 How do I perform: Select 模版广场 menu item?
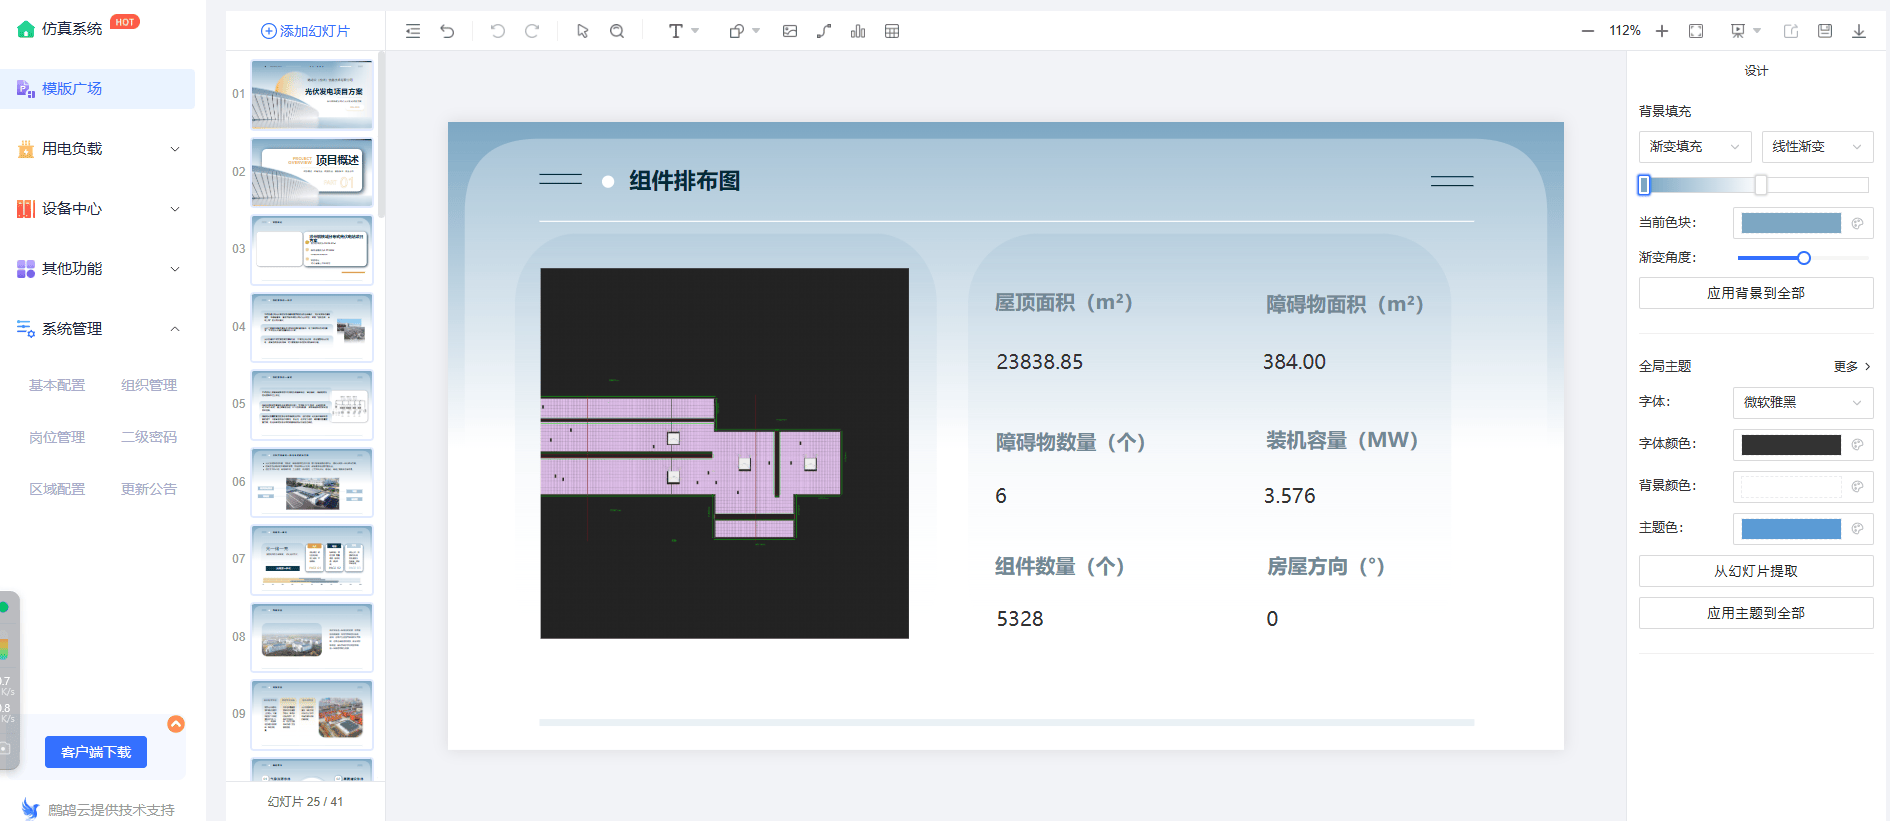[97, 89]
